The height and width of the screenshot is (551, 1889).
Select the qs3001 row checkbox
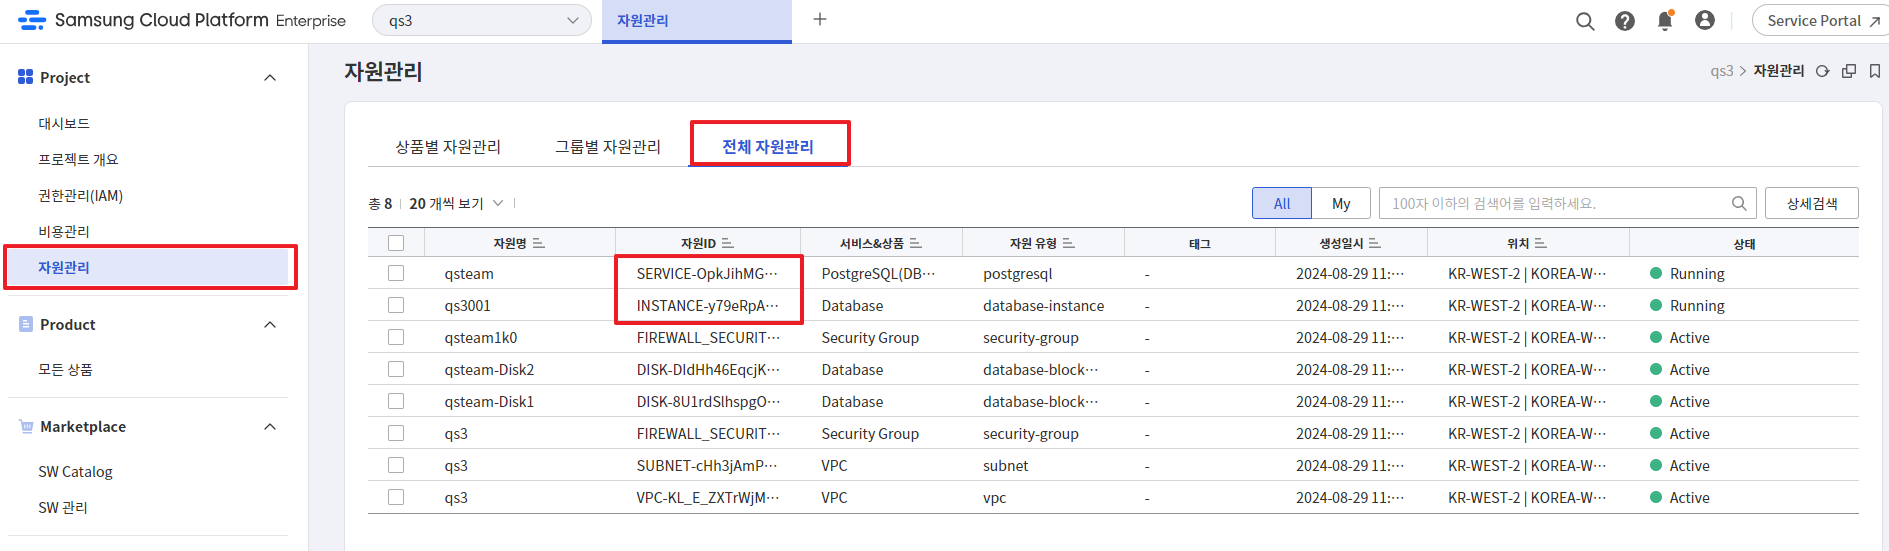pos(396,305)
